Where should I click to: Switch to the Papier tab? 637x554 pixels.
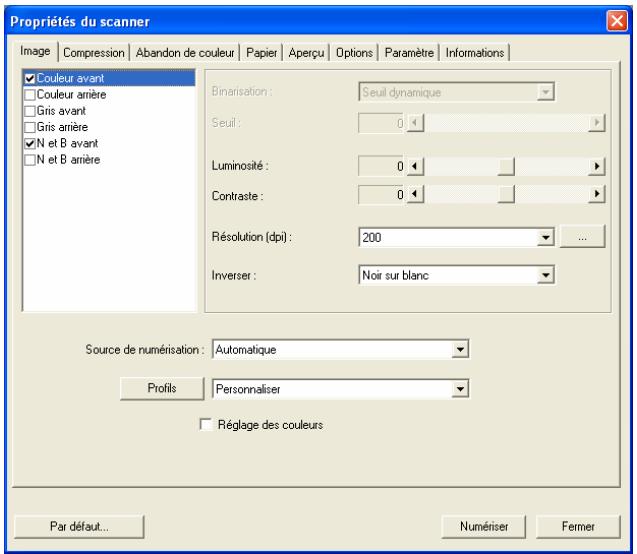tap(261, 53)
